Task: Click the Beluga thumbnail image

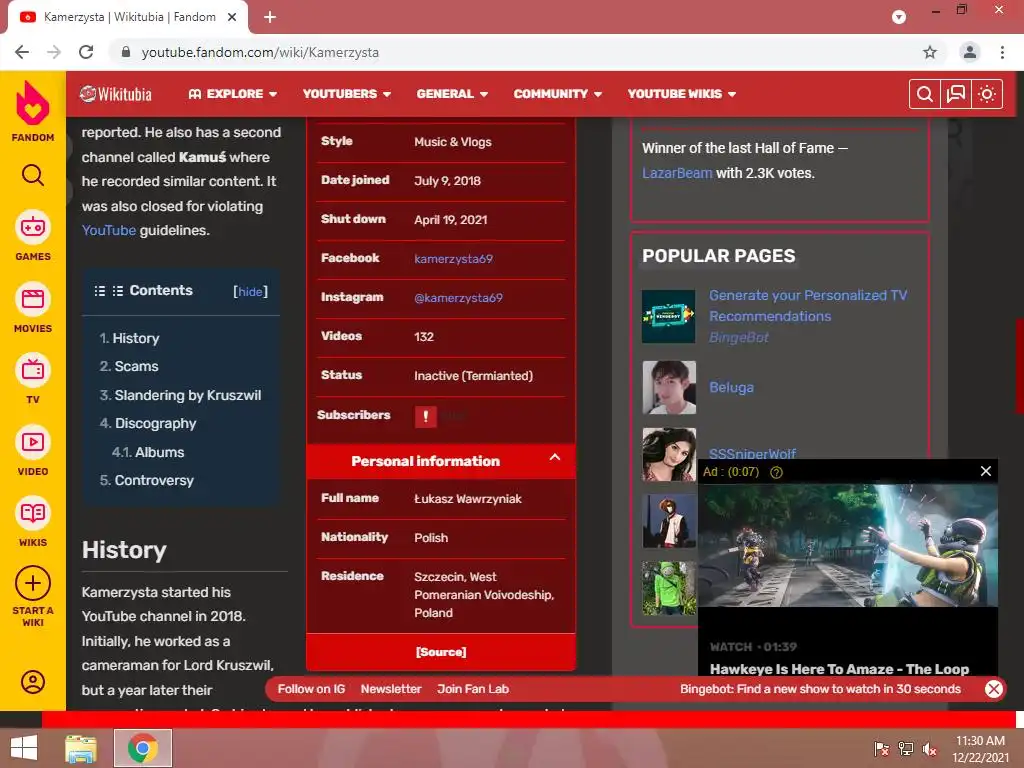Action: (x=669, y=387)
